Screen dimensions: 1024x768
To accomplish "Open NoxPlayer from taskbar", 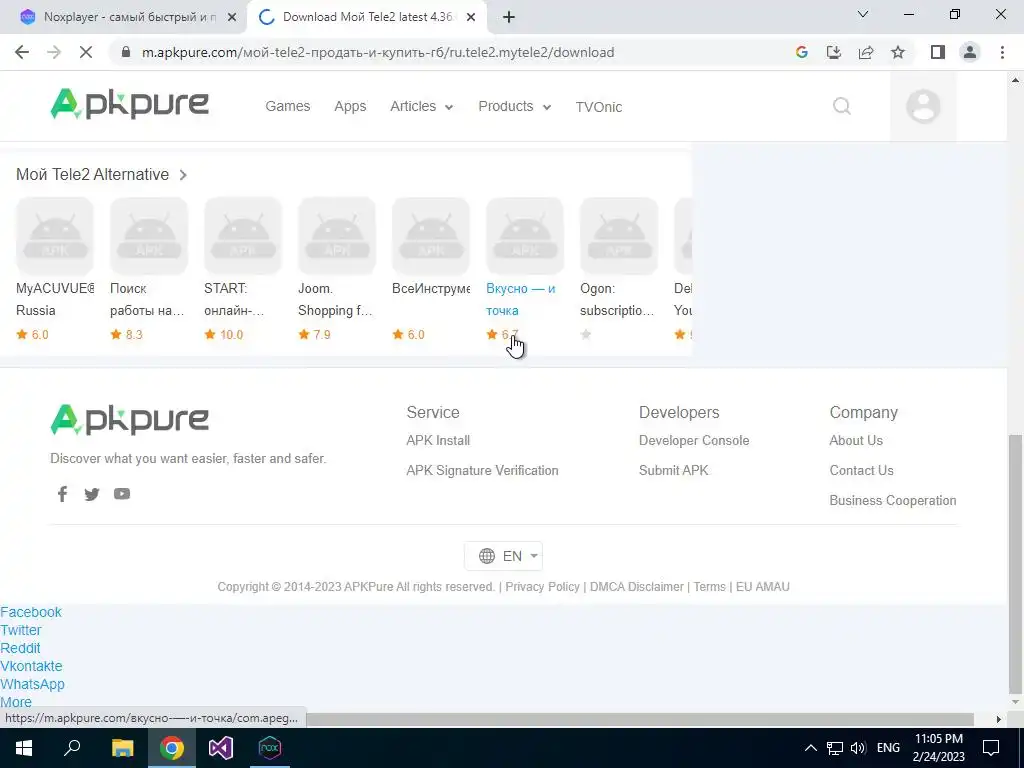I will click(270, 748).
